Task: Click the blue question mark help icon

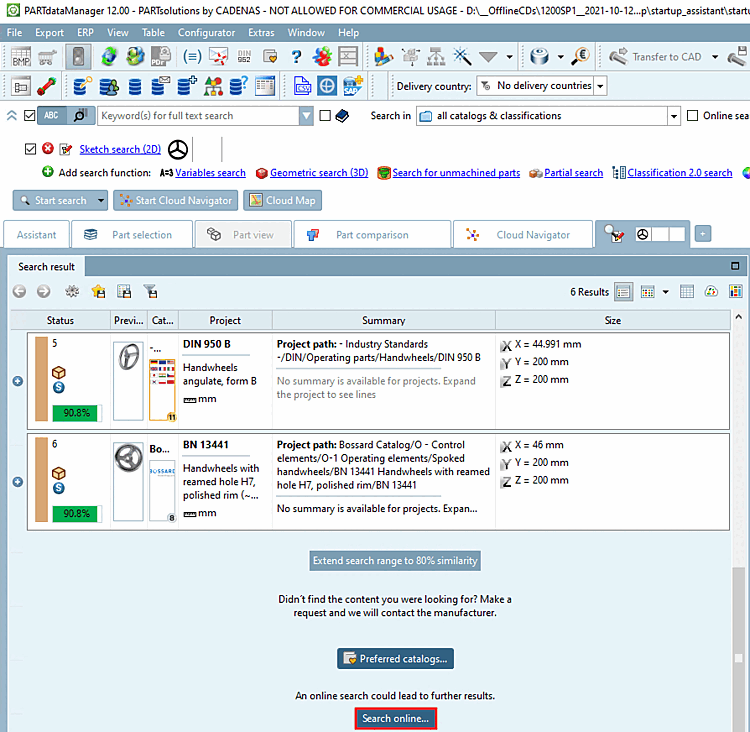Action: click(x=297, y=57)
